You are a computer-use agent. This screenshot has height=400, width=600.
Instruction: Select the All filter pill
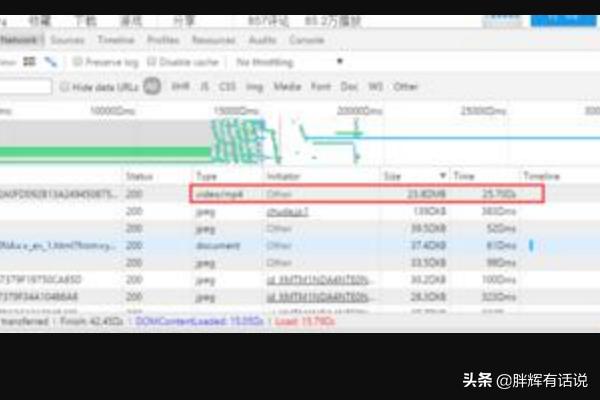click(x=152, y=87)
